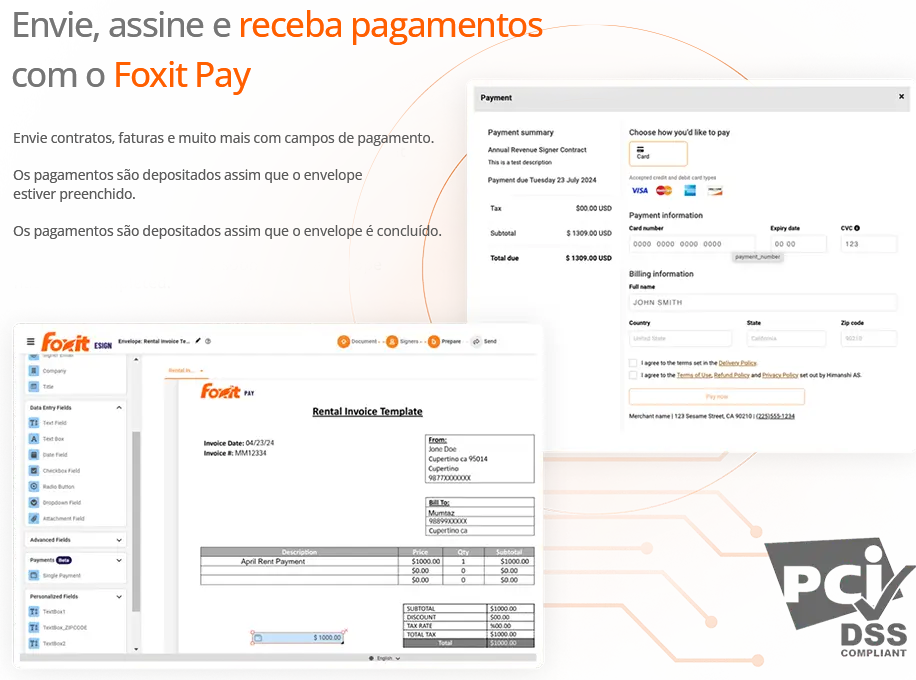Open the Refund Policy link
The height and width of the screenshot is (680, 916).
tap(731, 375)
